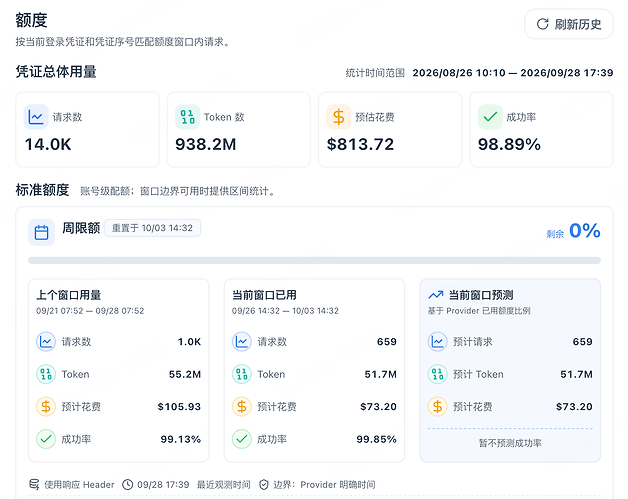This screenshot has height=499, width=628.
Task: Click the 请求数 chart icon in overview
Action: tap(36, 117)
